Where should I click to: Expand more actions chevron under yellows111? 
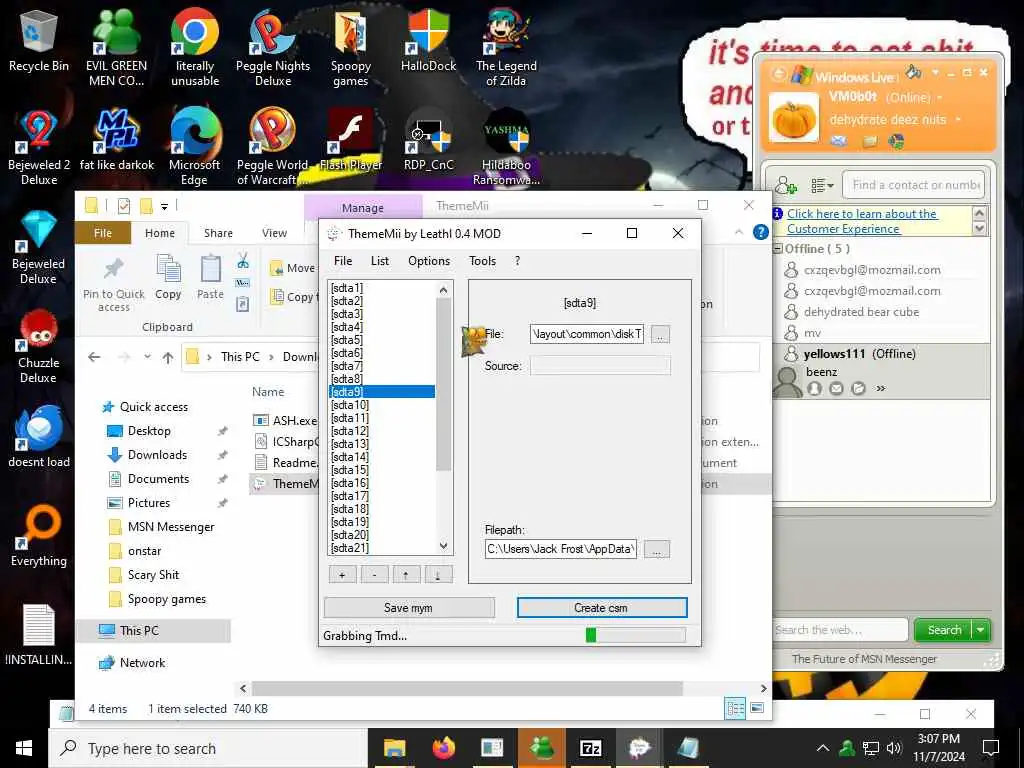point(880,389)
